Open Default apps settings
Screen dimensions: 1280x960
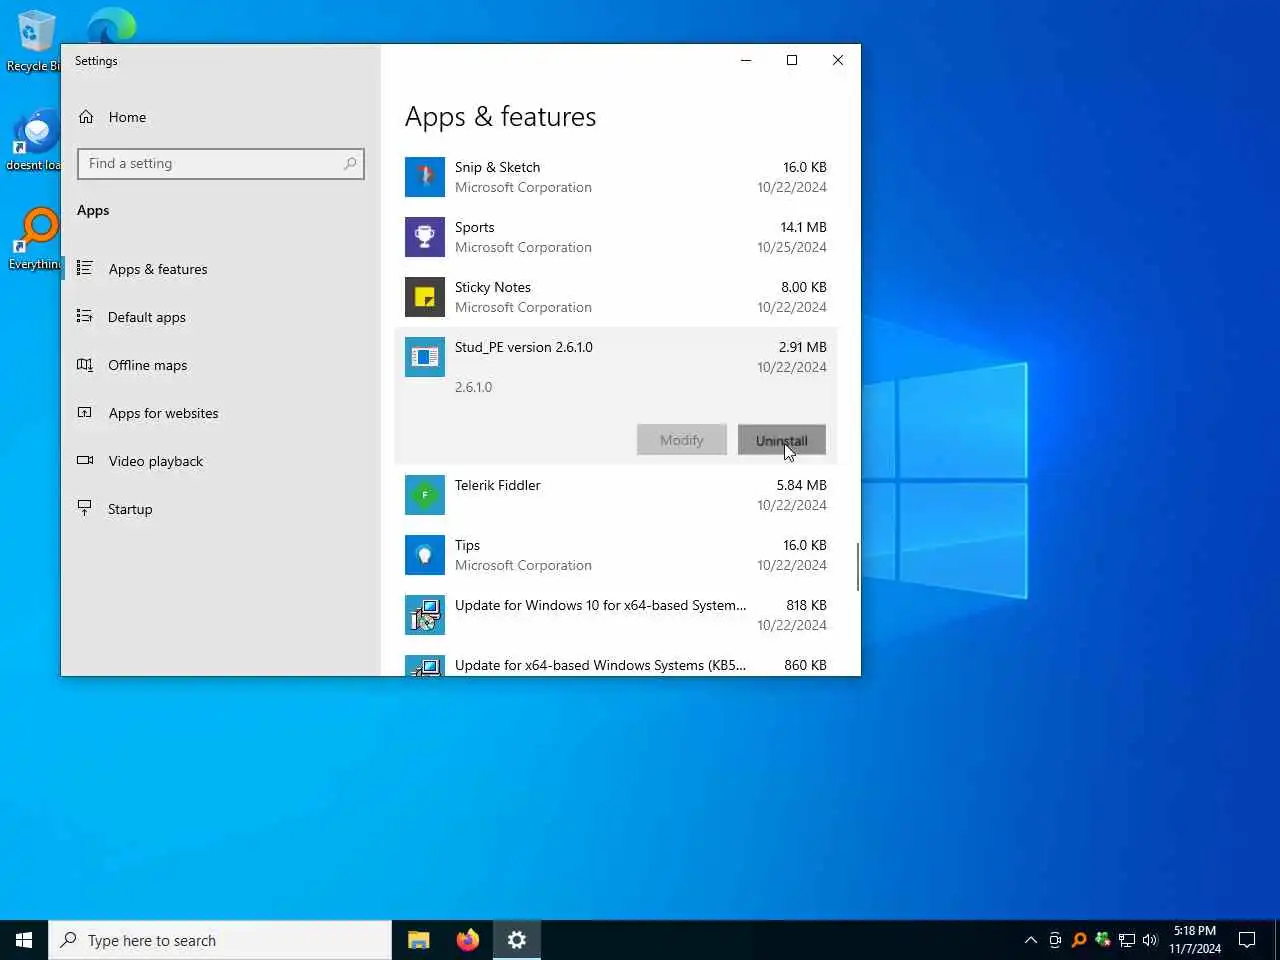coord(147,317)
